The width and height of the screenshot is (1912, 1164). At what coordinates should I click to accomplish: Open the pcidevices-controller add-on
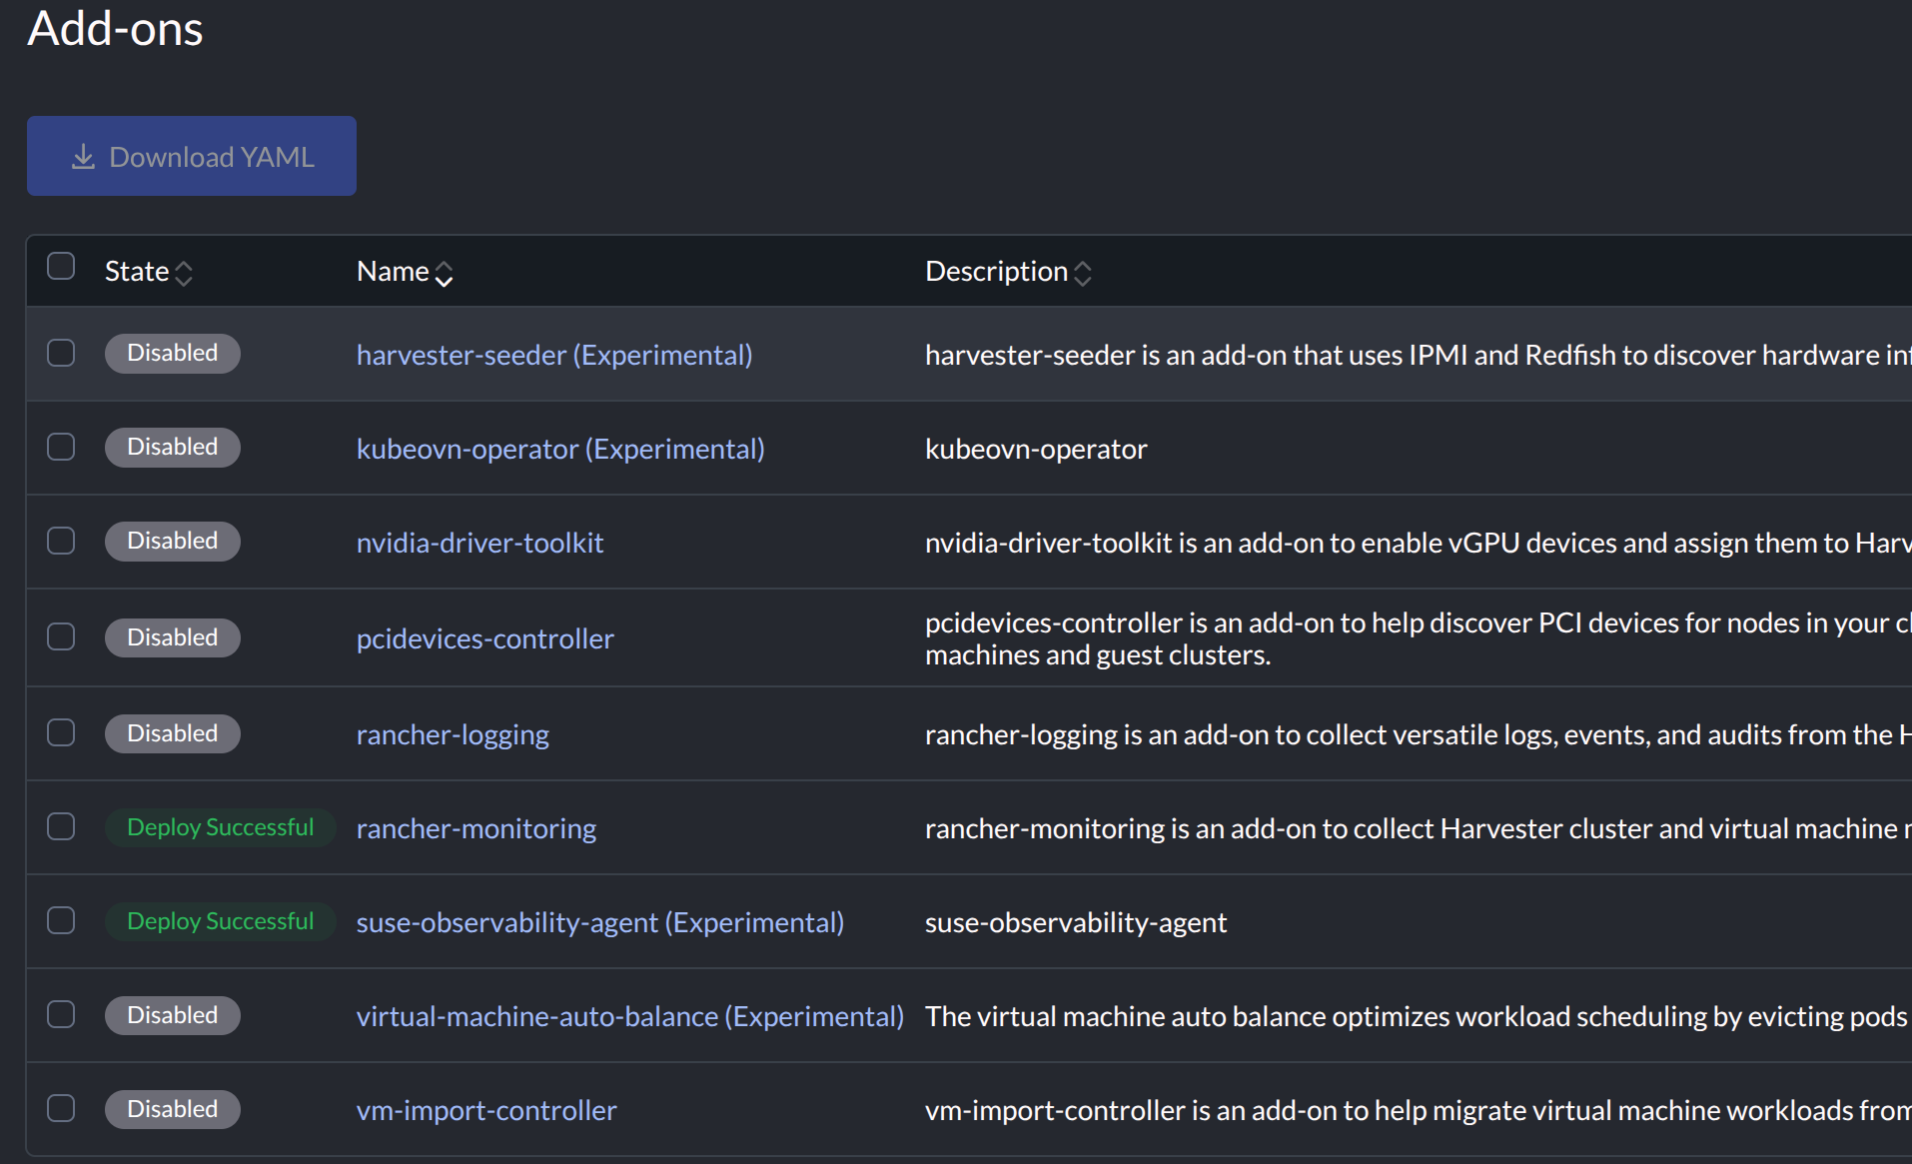[485, 639]
